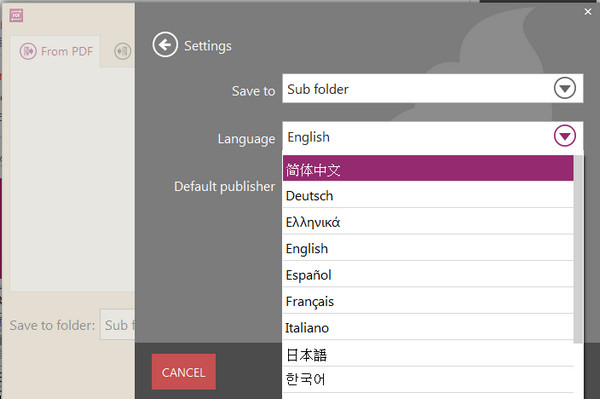Select 简体中文 from the language list

coord(428,168)
